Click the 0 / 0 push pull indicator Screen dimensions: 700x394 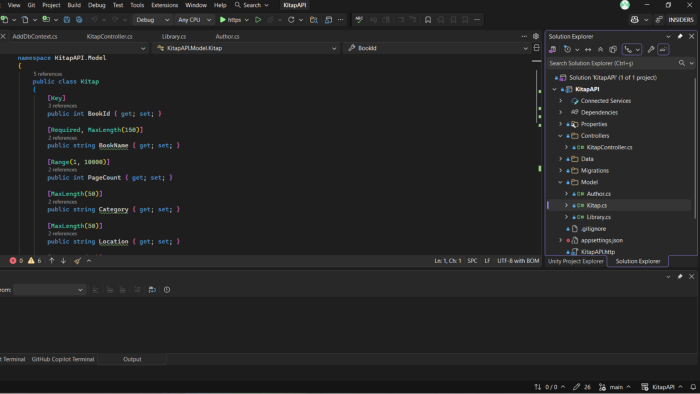point(550,387)
